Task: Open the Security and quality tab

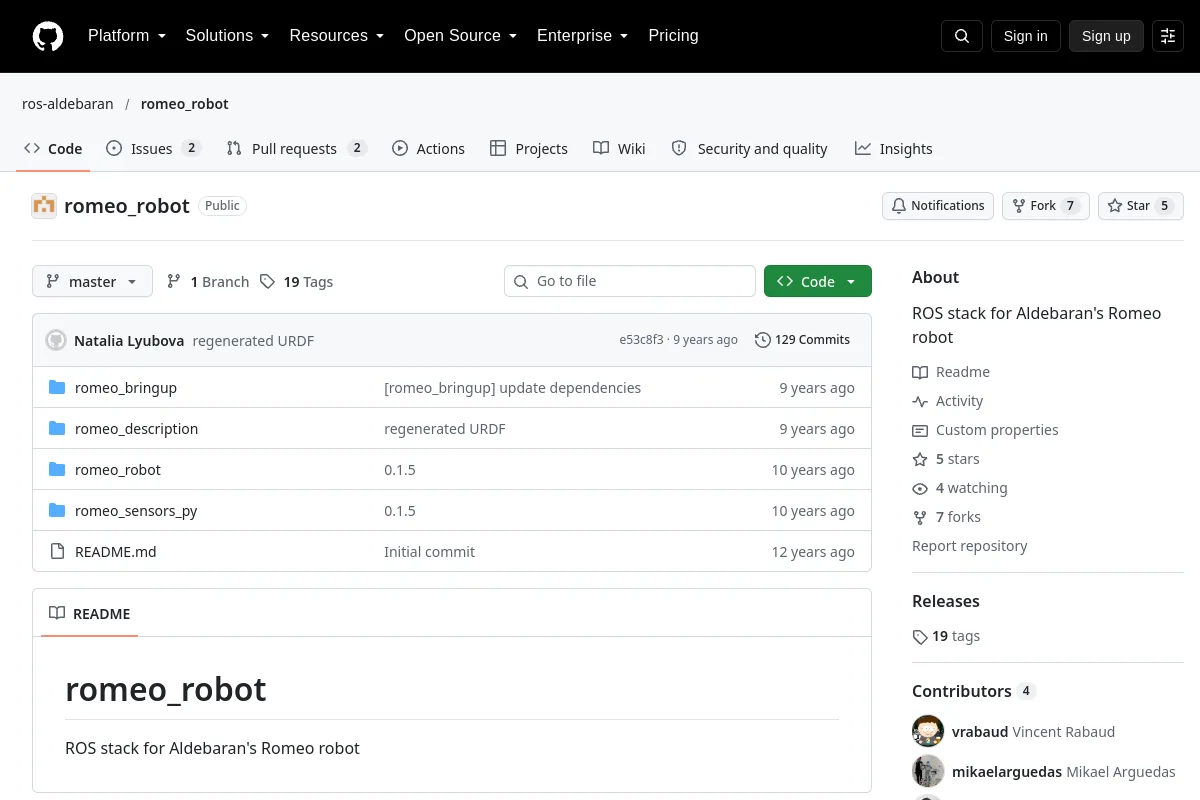Action: click(749, 149)
